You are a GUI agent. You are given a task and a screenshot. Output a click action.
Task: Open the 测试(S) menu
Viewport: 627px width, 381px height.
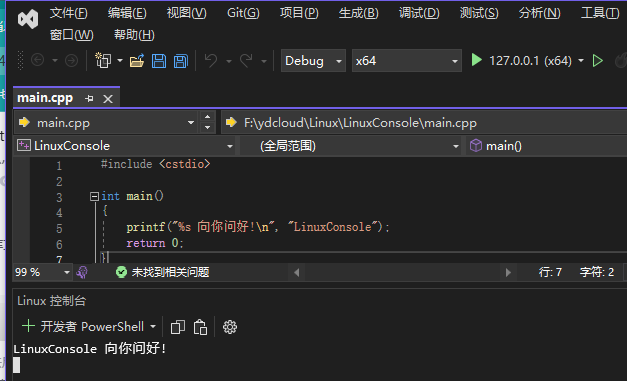479,13
